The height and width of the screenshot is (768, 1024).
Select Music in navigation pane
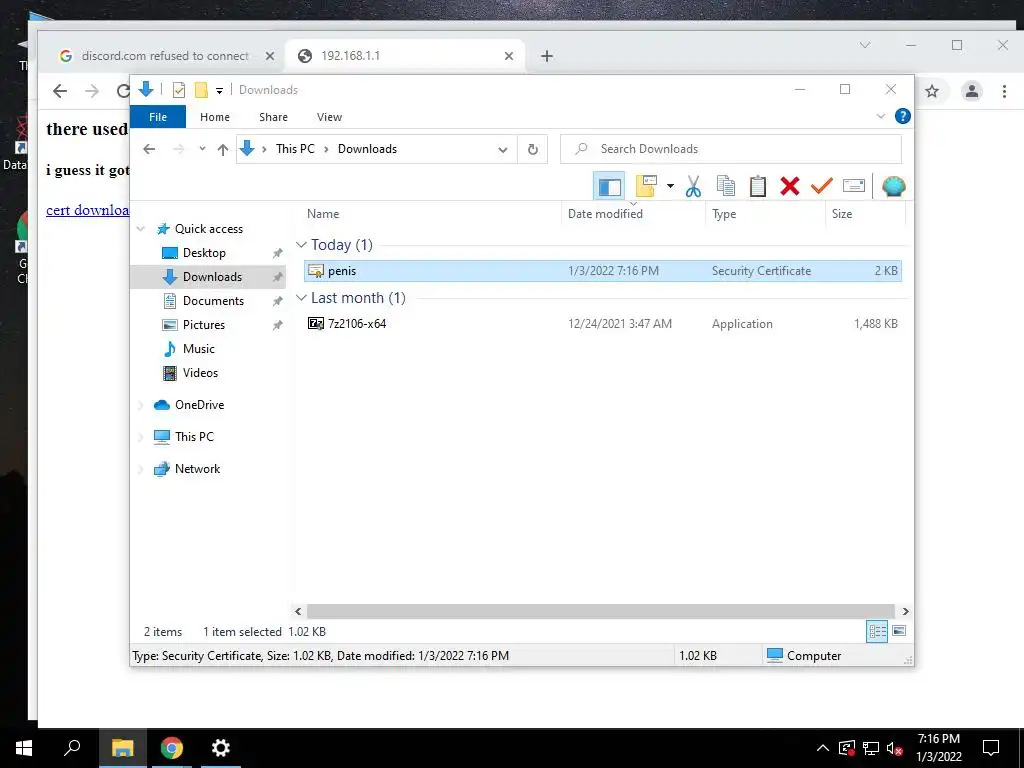click(x=199, y=349)
